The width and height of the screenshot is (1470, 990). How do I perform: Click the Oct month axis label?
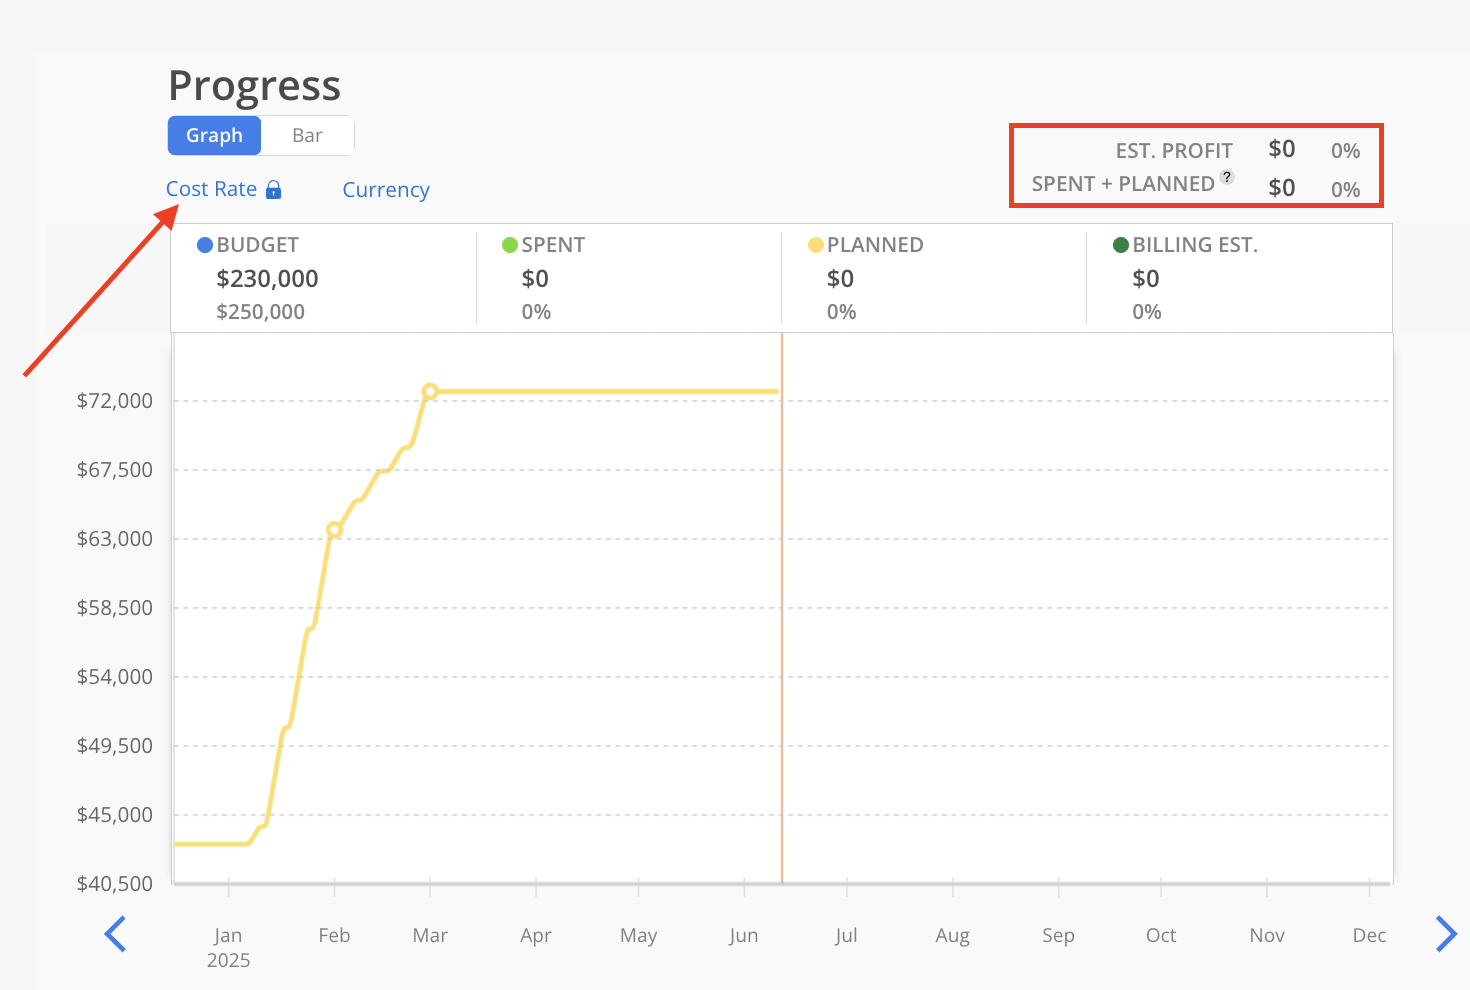click(x=1161, y=935)
